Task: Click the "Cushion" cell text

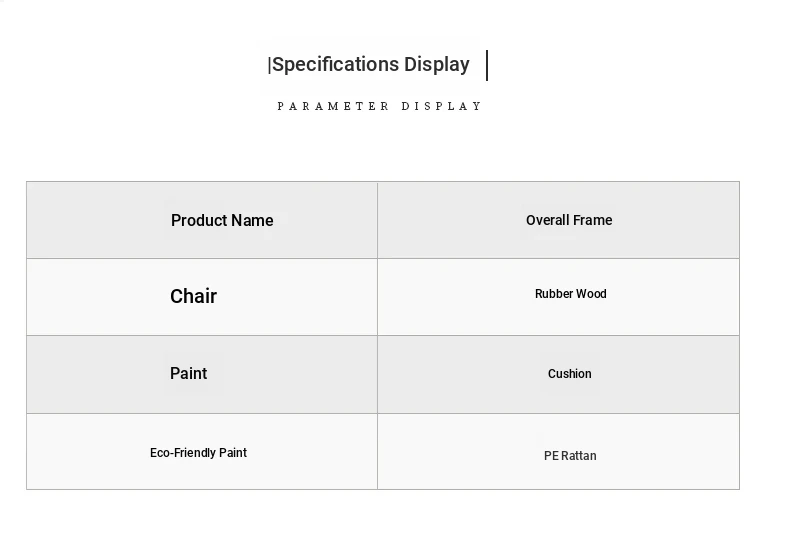Action: [x=570, y=374]
